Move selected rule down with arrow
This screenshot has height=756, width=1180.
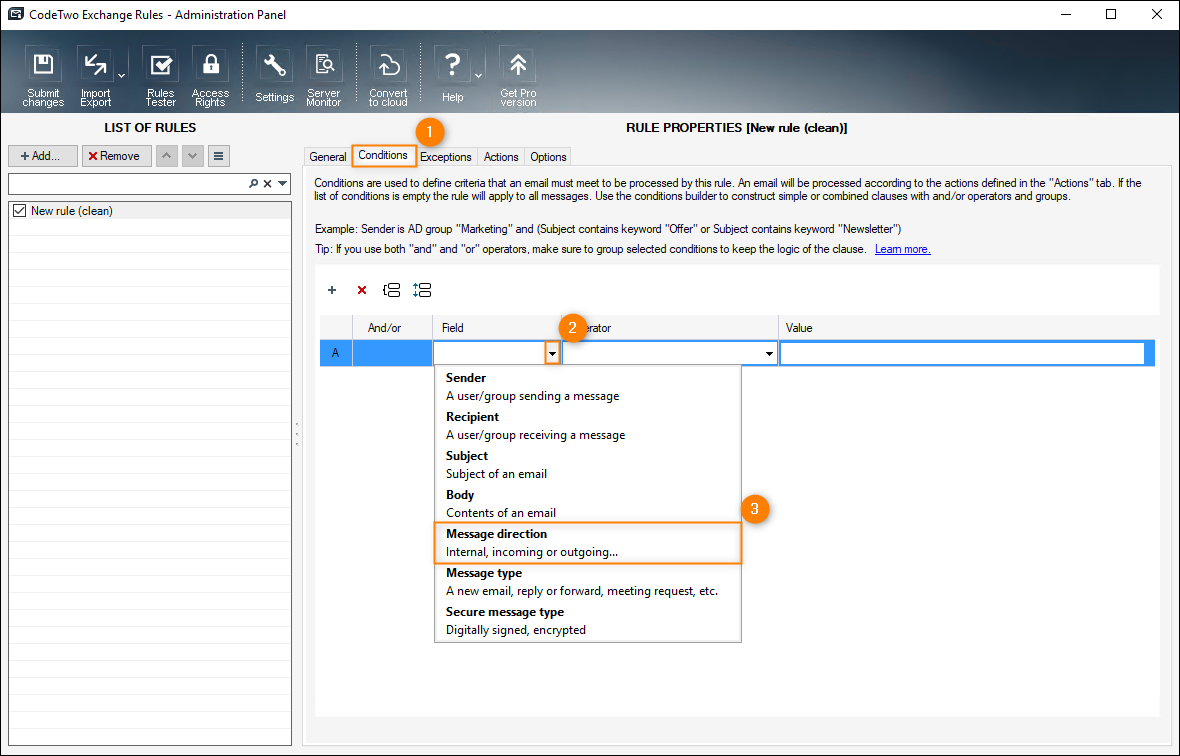point(193,156)
